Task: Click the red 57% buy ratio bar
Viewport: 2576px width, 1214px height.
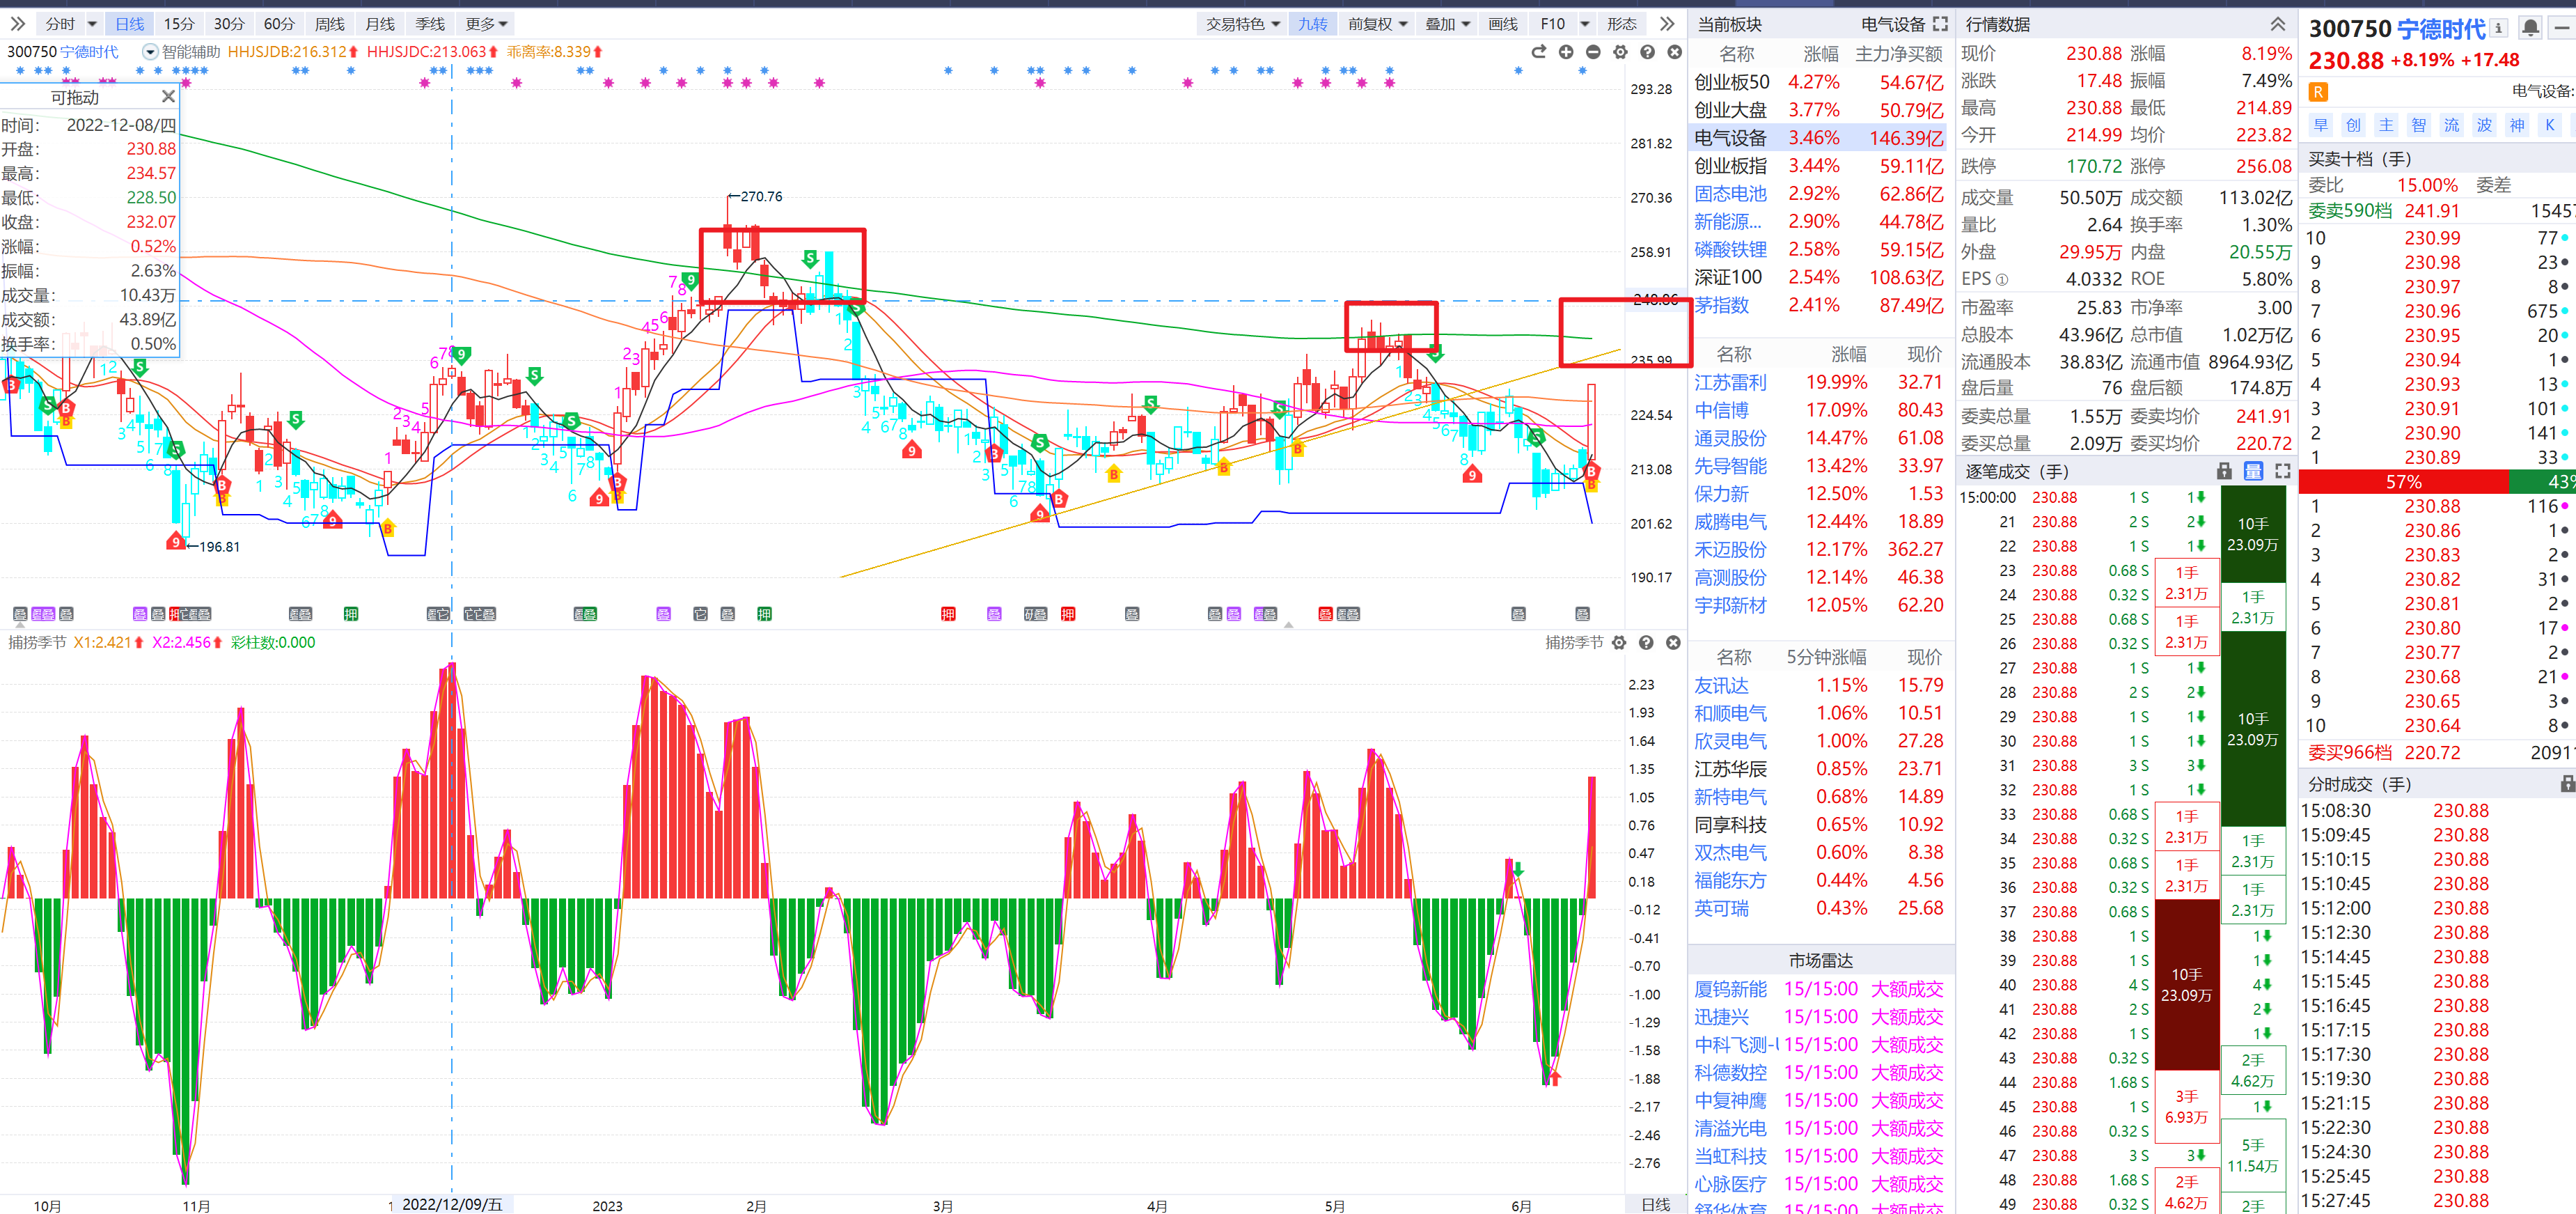Action: coord(2404,482)
